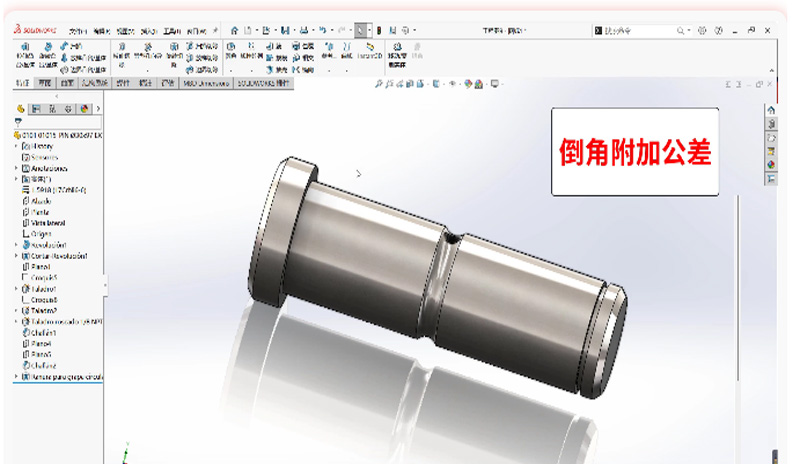Toggle Section View in the heads-up toolbar
The image size is (800, 464).
tap(410, 84)
